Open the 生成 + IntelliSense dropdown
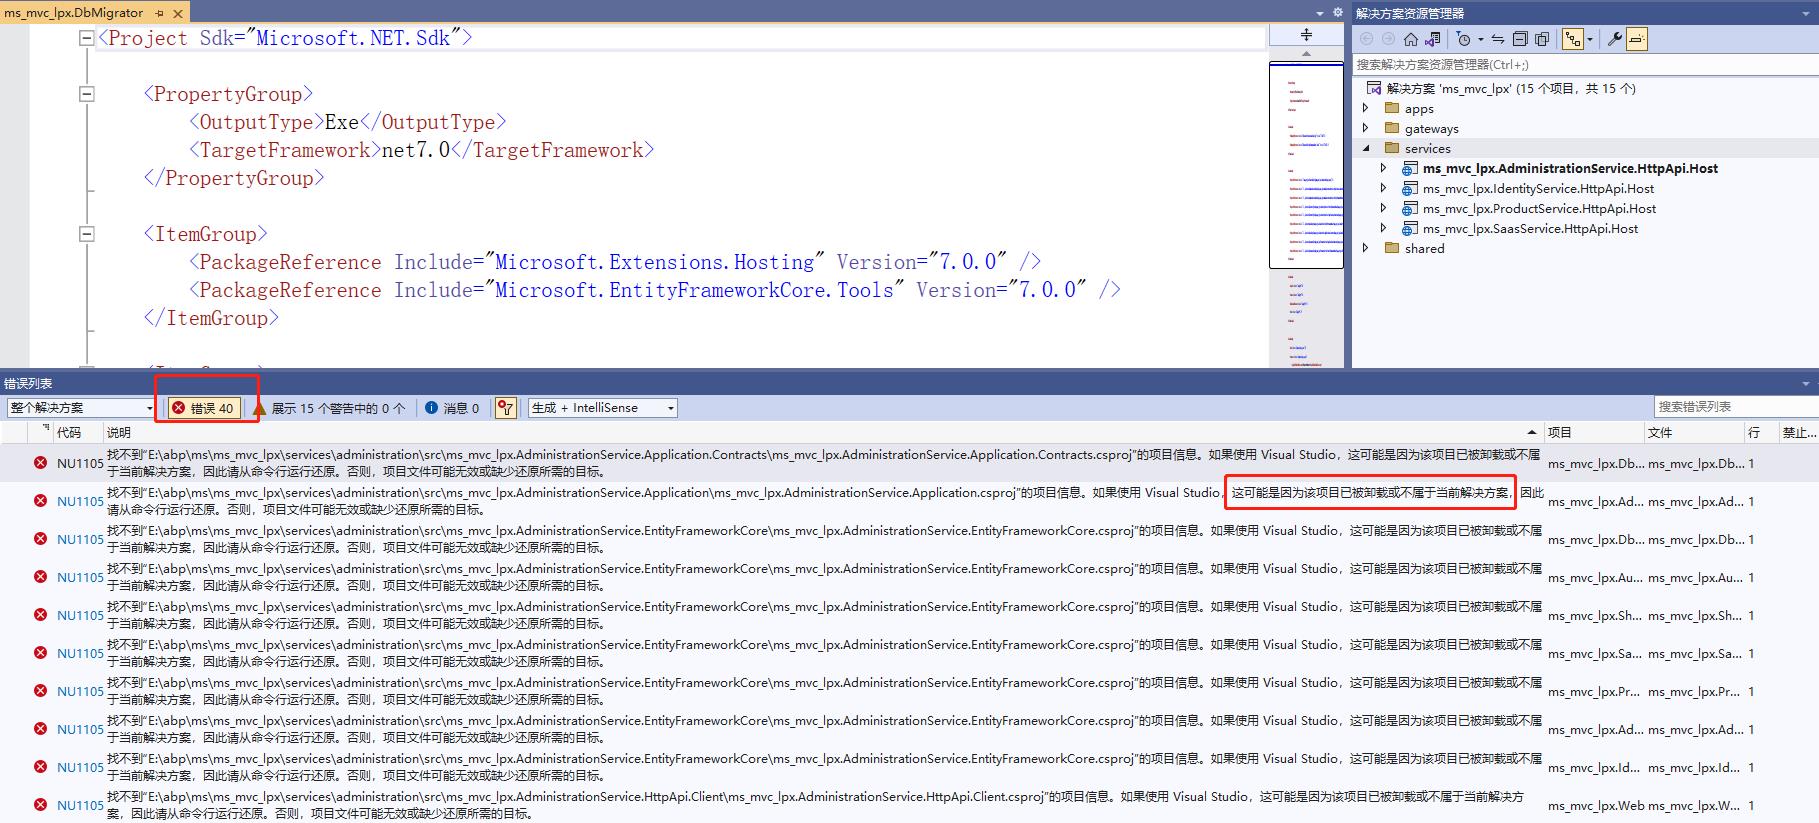The height and width of the screenshot is (823, 1819). point(603,408)
